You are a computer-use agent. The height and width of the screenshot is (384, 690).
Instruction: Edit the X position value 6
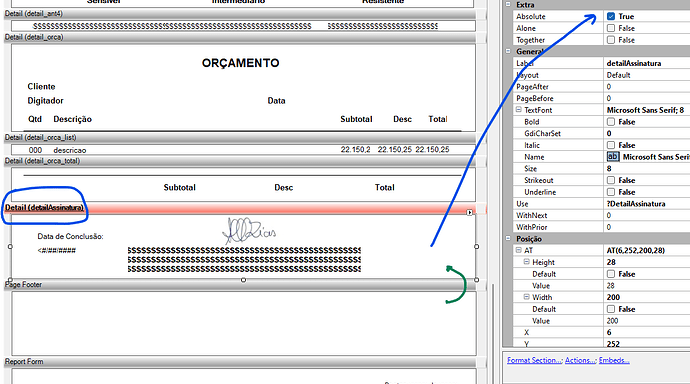click(x=647, y=333)
